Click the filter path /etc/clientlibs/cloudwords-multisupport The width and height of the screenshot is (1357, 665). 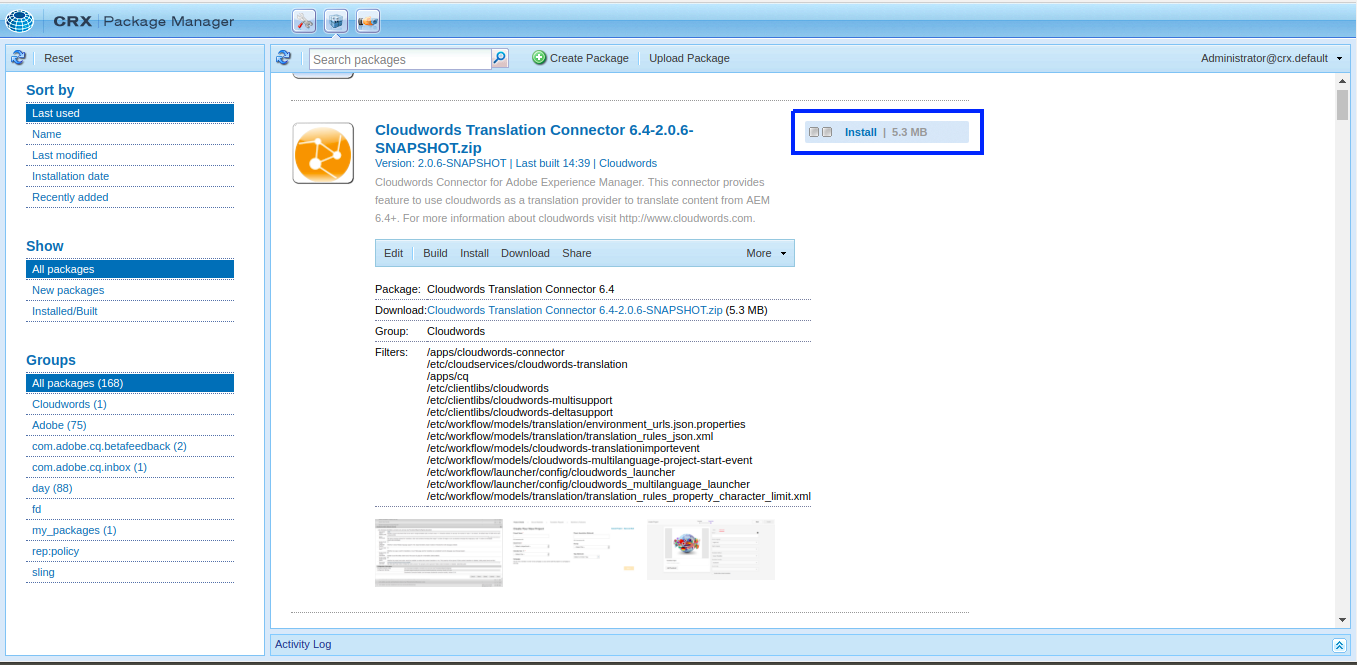pos(520,400)
